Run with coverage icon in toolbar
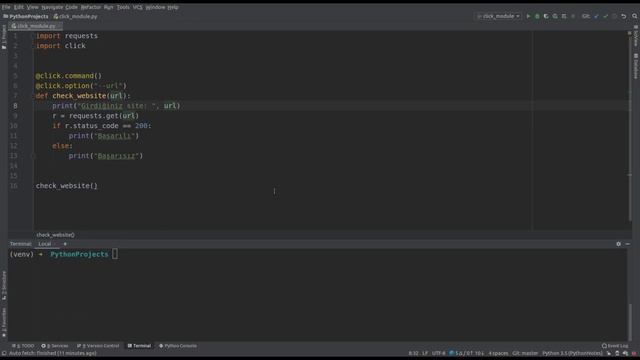This screenshot has width=640, height=360. (546, 16)
